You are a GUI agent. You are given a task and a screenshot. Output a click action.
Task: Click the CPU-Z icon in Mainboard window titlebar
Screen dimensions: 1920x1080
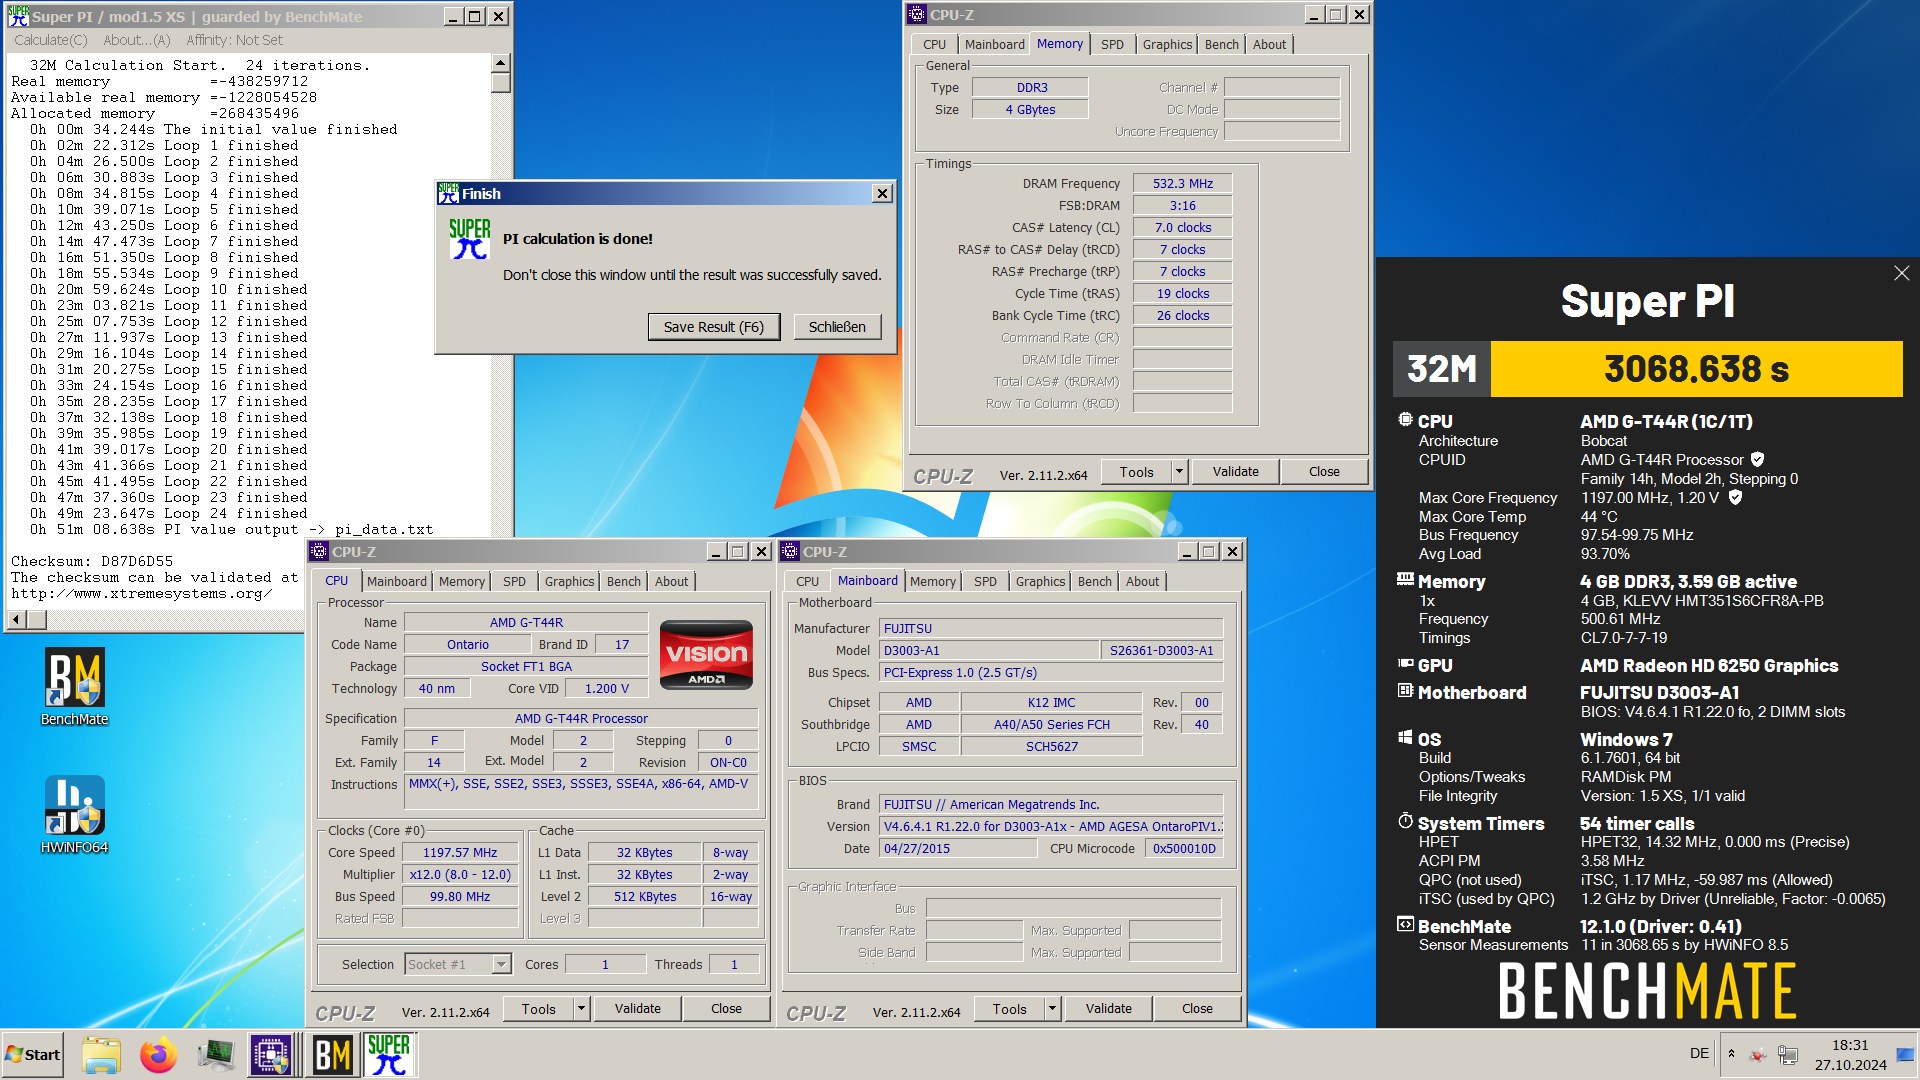pyautogui.click(x=790, y=552)
